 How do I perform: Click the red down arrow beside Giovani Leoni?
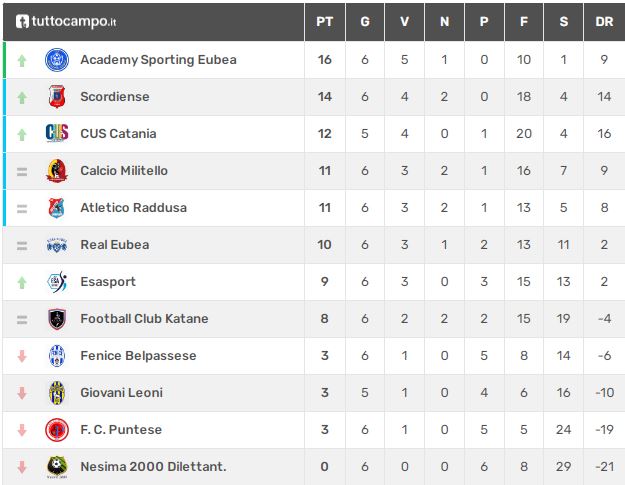coord(22,393)
